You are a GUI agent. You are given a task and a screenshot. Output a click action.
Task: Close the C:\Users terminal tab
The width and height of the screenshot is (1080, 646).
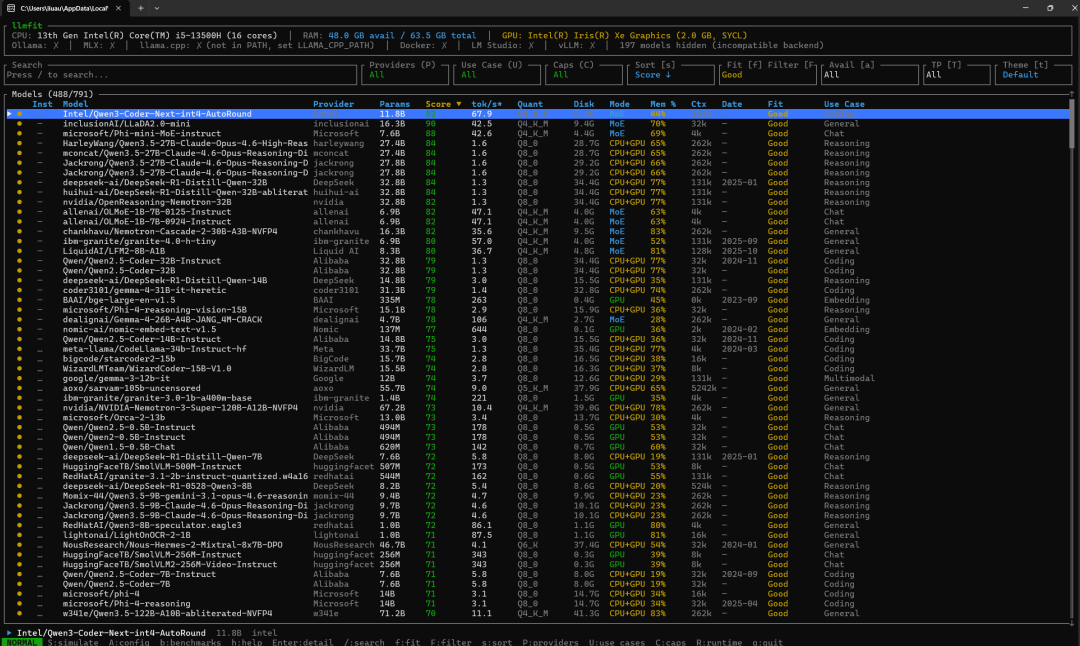click(118, 8)
